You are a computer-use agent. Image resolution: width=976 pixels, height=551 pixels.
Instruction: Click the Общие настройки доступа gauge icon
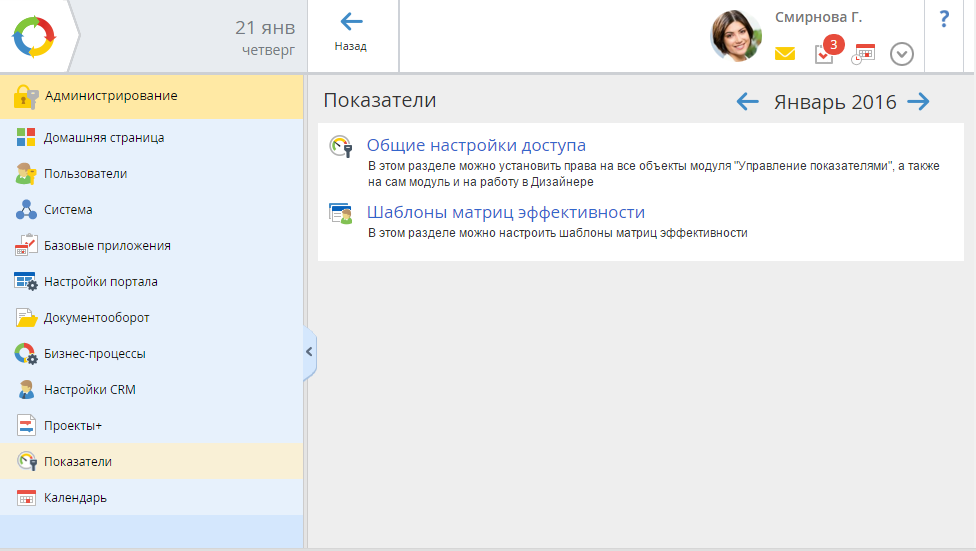click(x=341, y=147)
